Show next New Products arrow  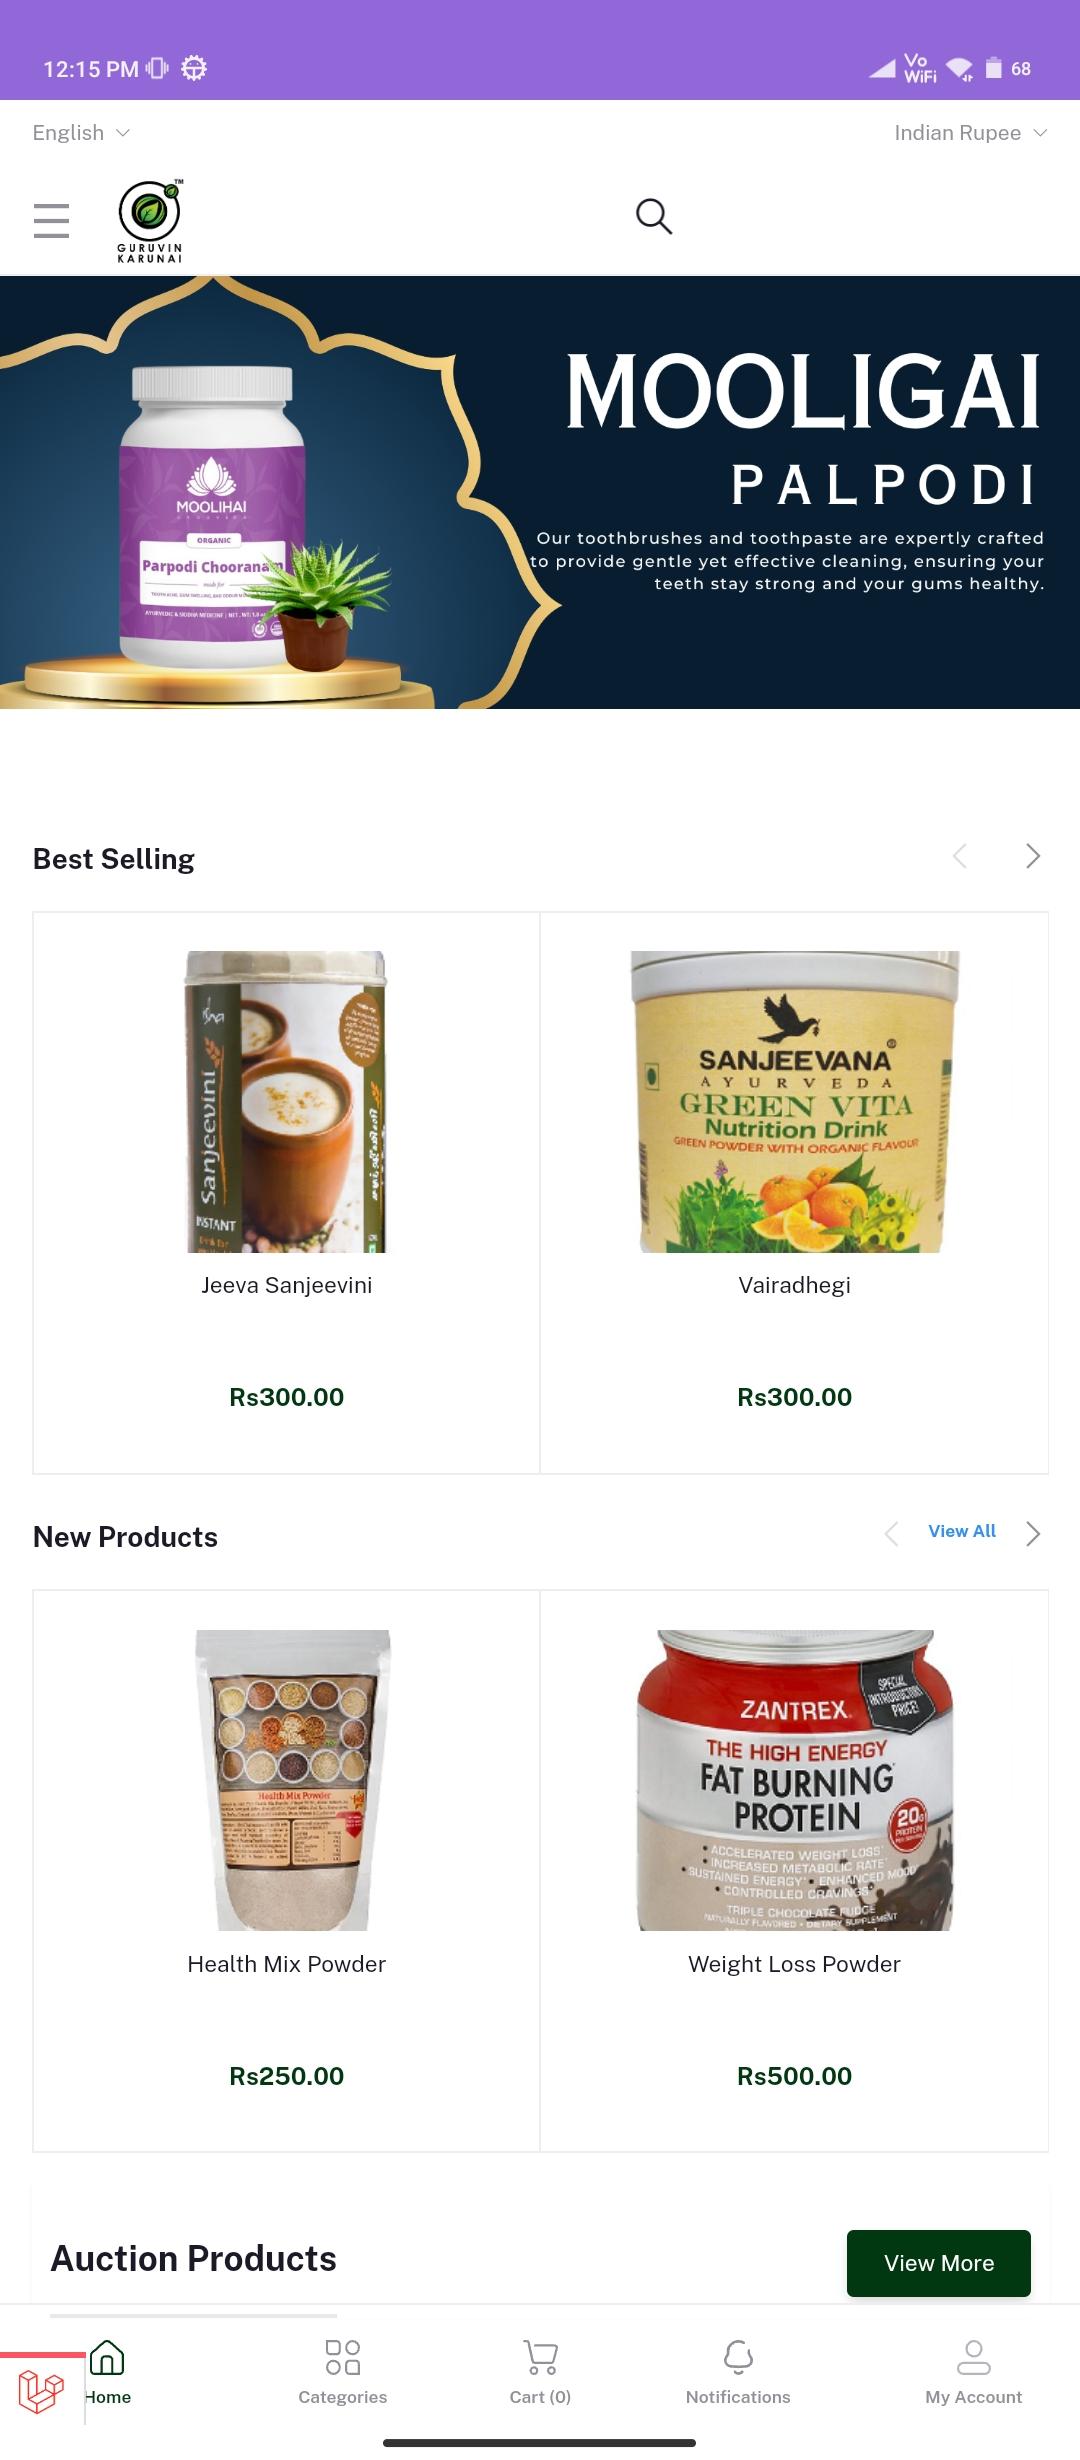coord(1033,1533)
